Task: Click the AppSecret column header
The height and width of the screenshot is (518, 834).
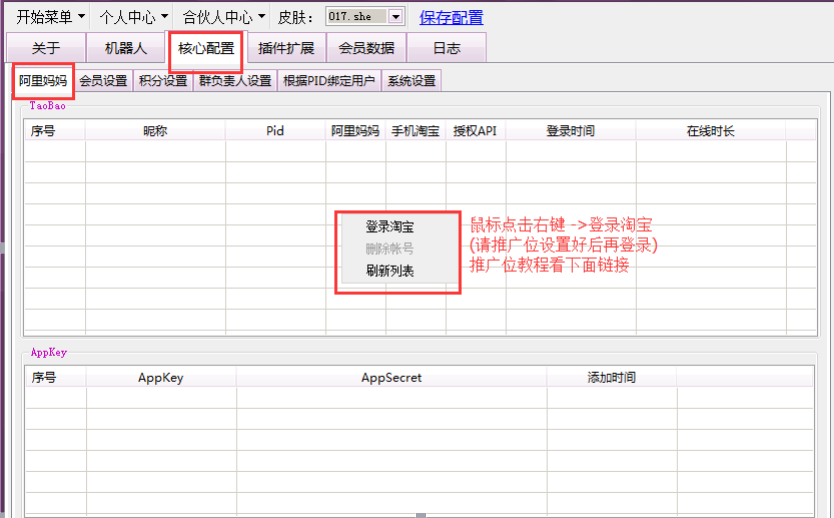Action: click(x=391, y=378)
